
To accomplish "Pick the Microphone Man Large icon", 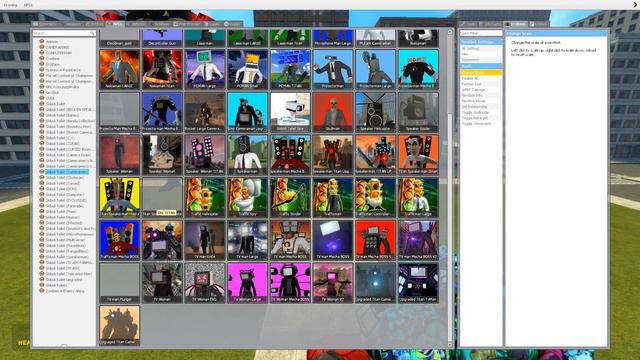I will point(333,38).
